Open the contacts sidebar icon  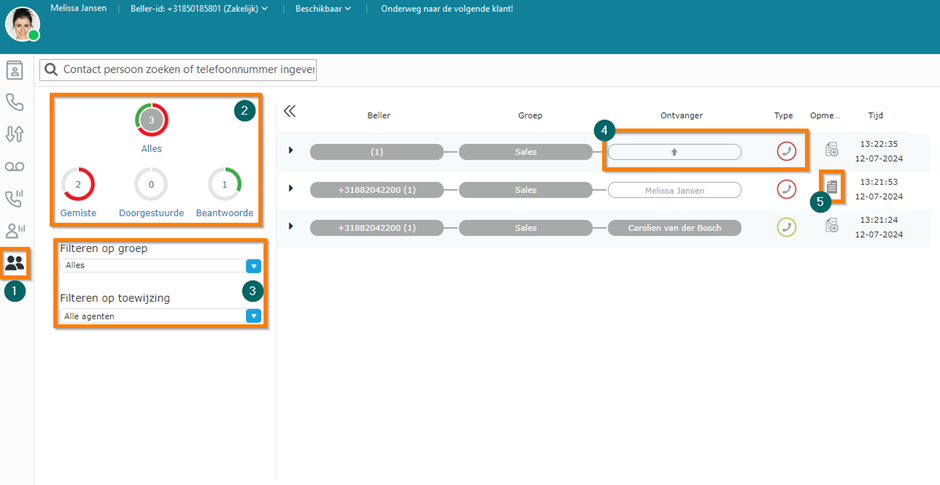coord(14,70)
